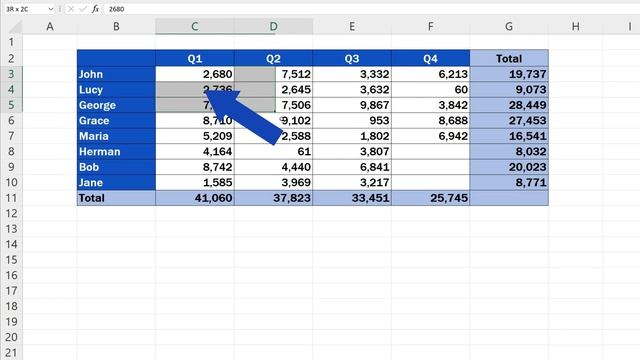This screenshot has height=360, width=640.
Task: Click Lucy's Q4 cell showing 60
Action: pos(431,89)
